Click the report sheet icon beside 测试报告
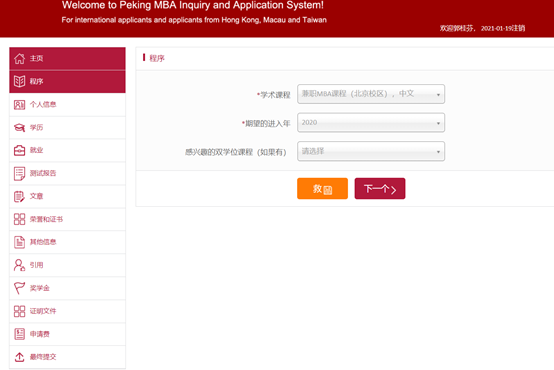This screenshot has width=554, height=370. 19,174
